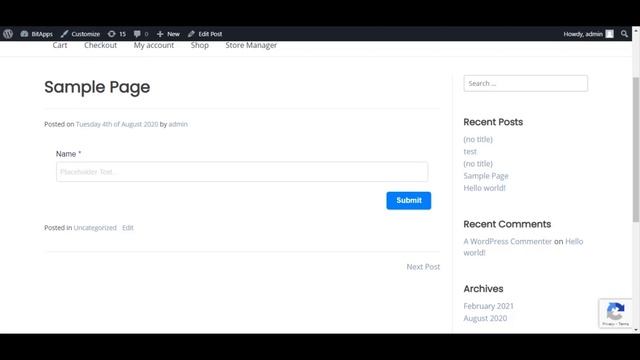Screen dimensions: 640x360
Task: Click the Sample Page heading
Action: tap(97, 87)
